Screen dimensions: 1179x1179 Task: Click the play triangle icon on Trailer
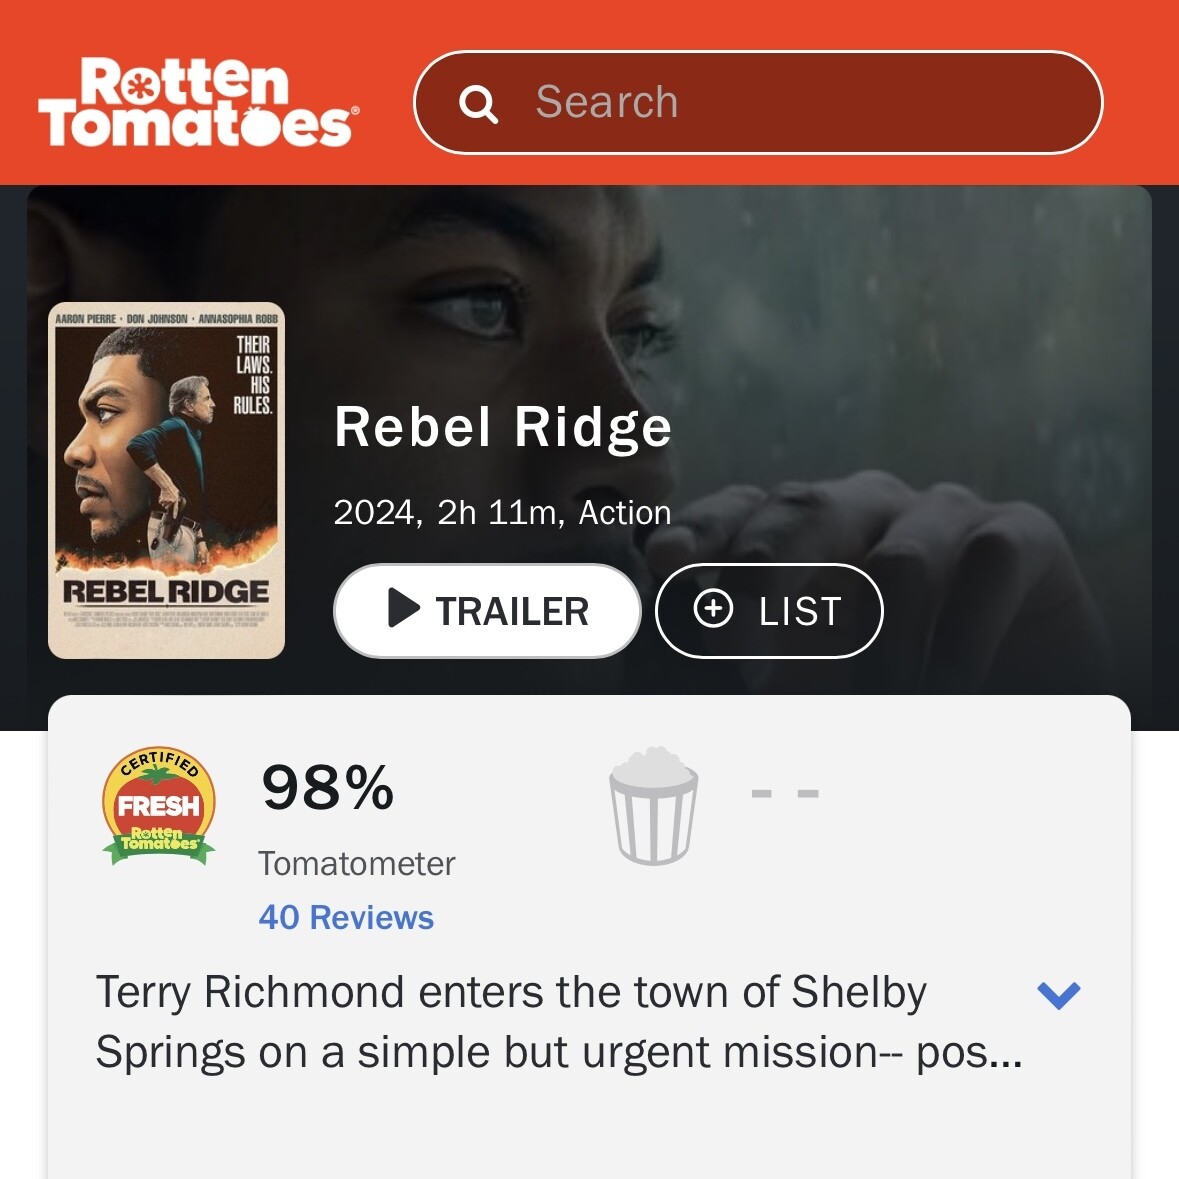pos(404,608)
